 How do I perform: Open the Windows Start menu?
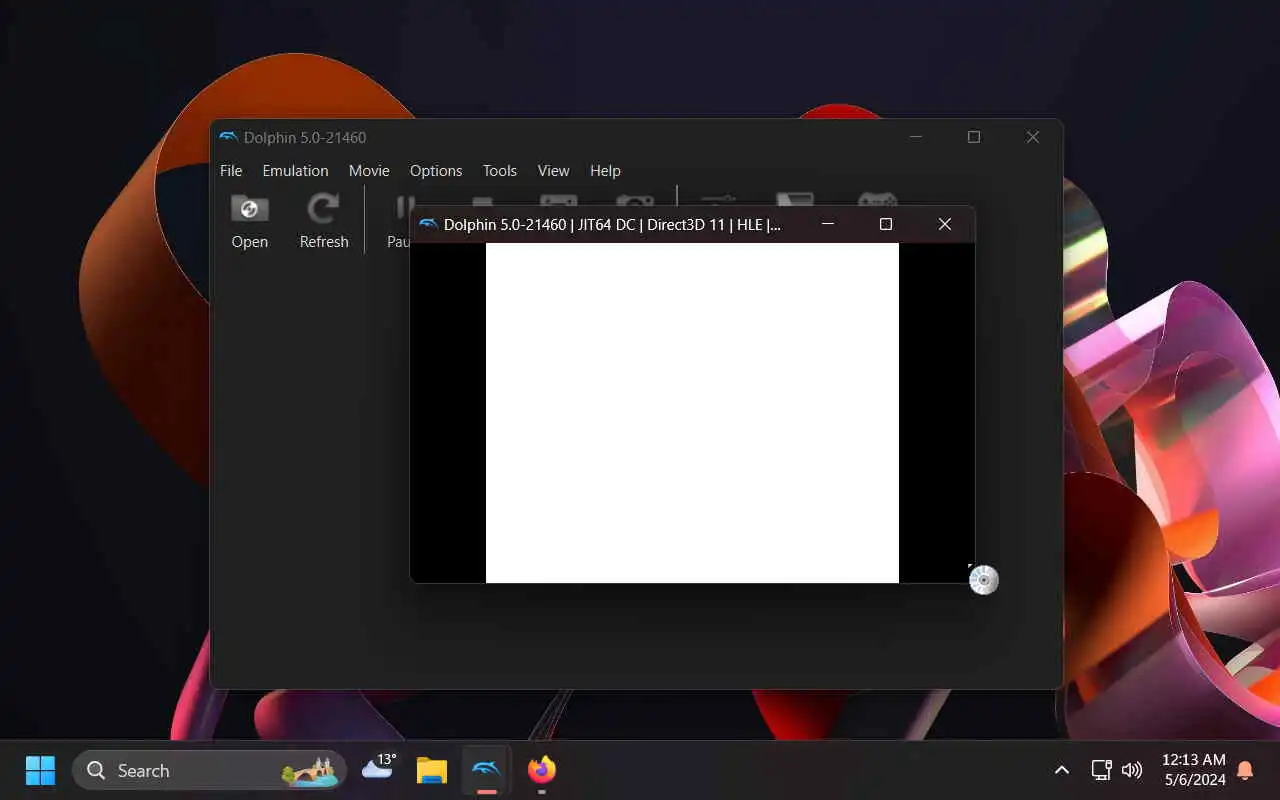[x=40, y=770]
